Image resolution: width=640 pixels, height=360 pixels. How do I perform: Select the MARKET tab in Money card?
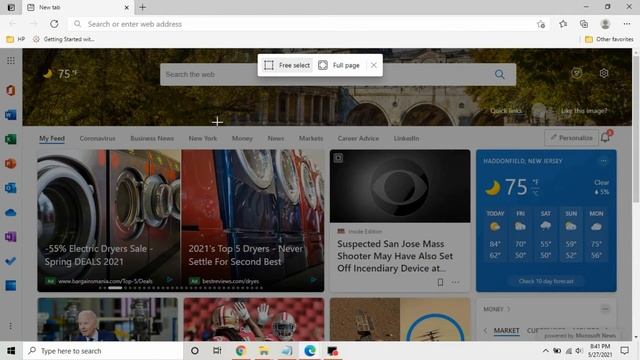[507, 331]
